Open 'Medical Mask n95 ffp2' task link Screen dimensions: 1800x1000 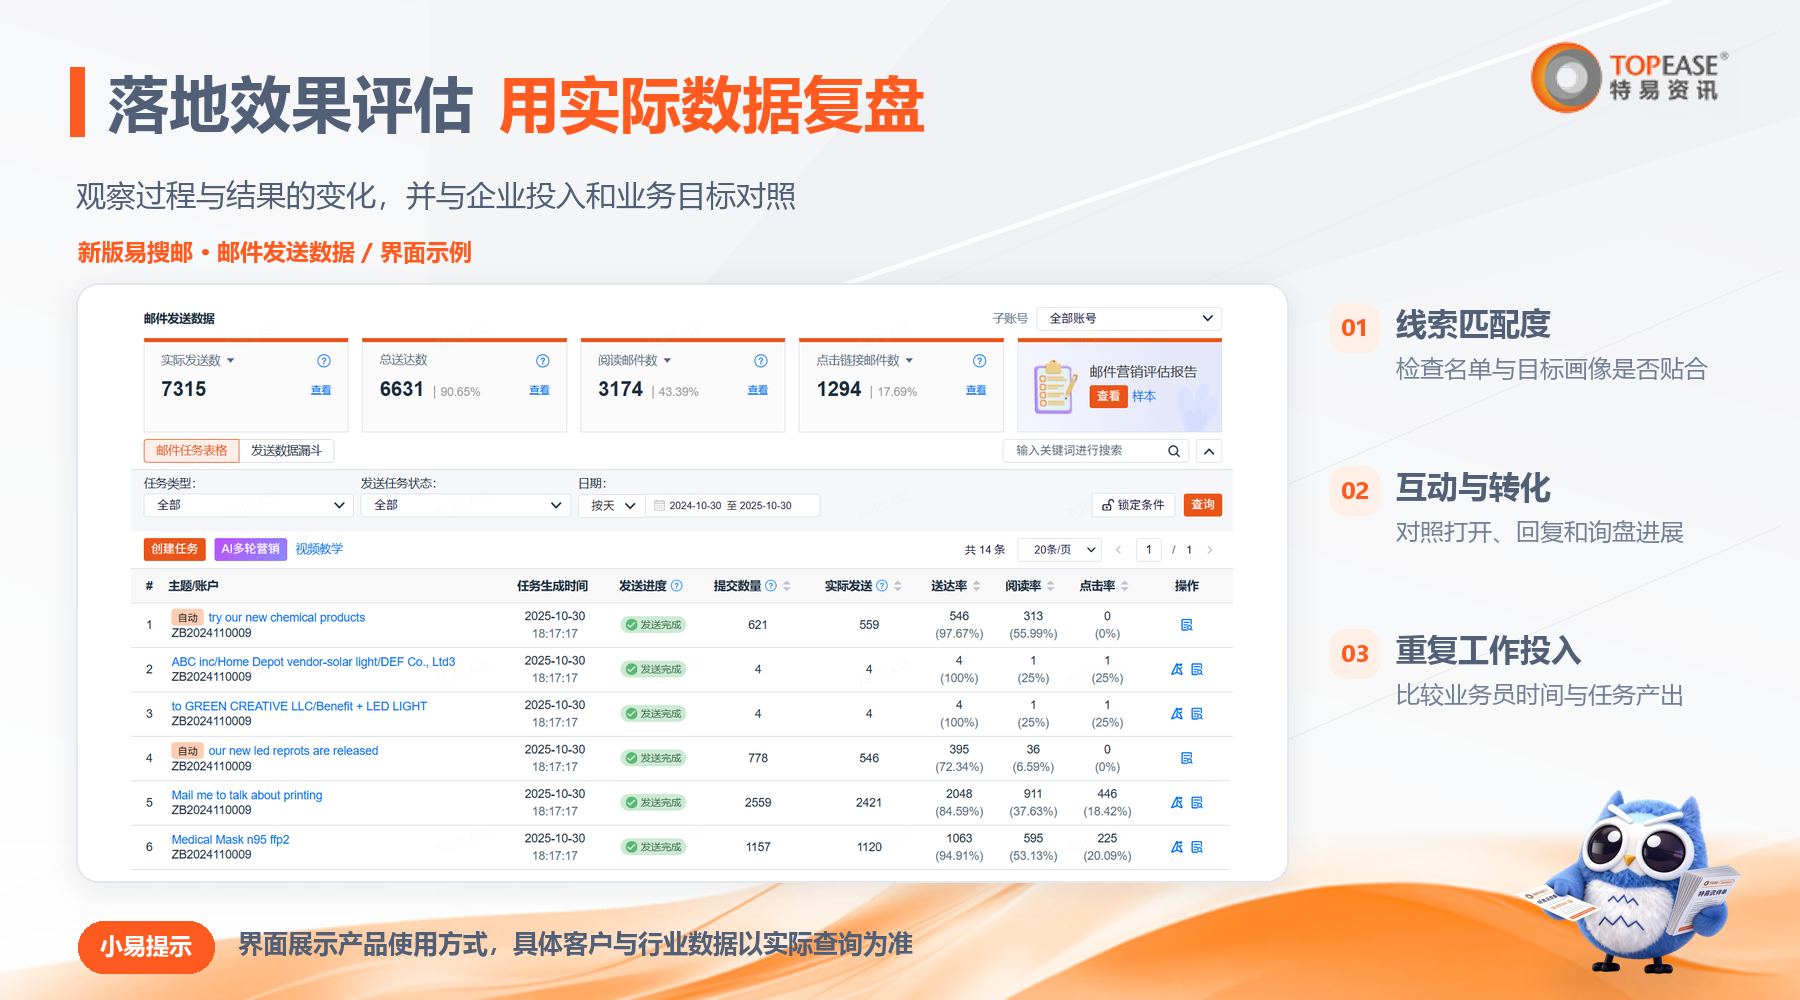coord(230,840)
